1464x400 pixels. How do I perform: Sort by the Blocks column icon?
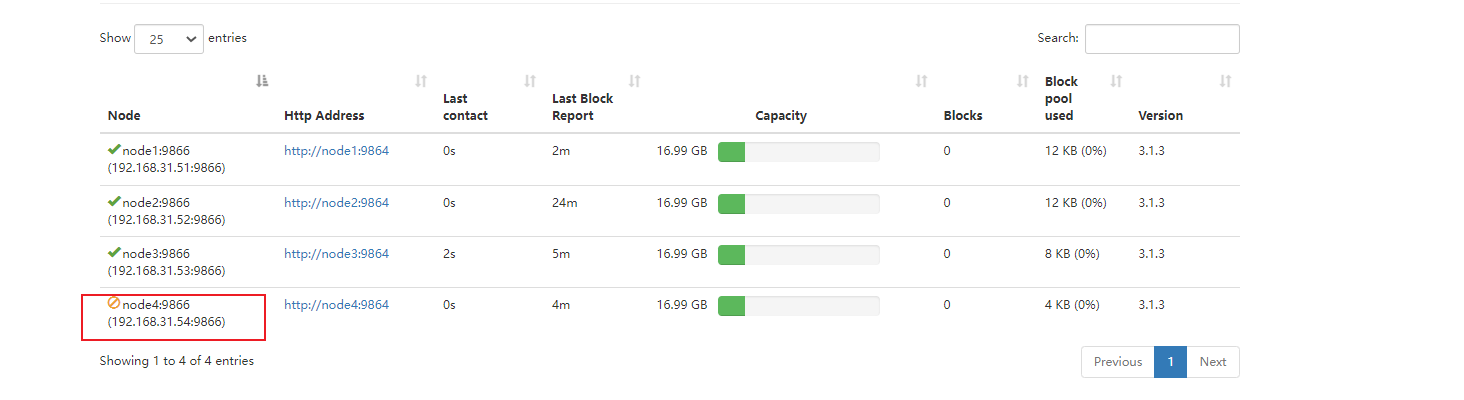click(x=1022, y=81)
